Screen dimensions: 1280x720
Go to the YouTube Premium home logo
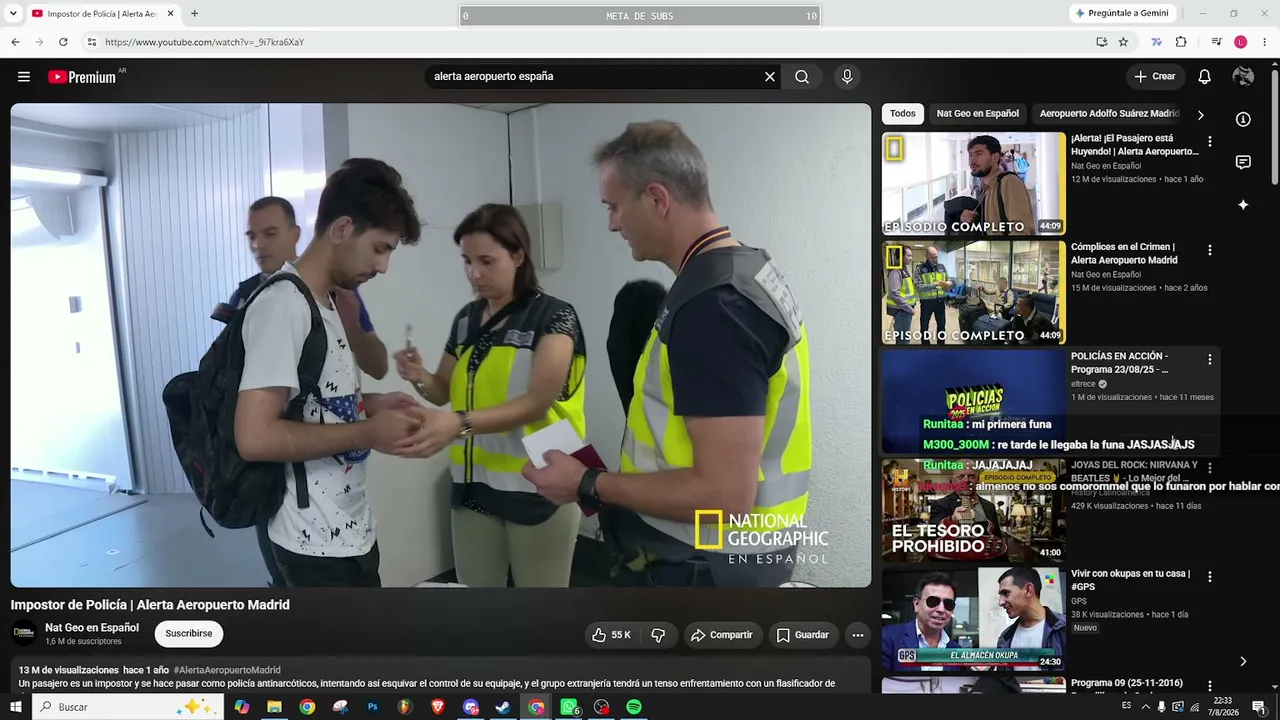pos(82,77)
